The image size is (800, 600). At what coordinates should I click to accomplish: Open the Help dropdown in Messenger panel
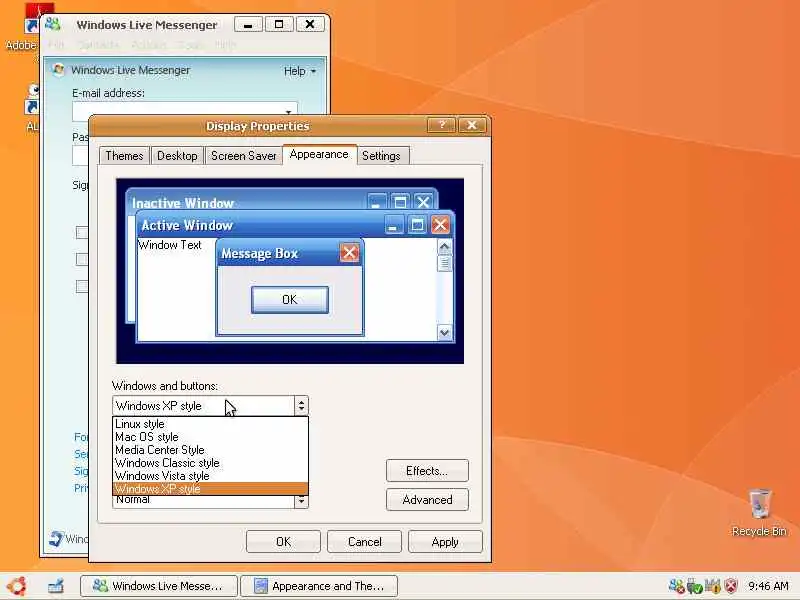click(299, 71)
